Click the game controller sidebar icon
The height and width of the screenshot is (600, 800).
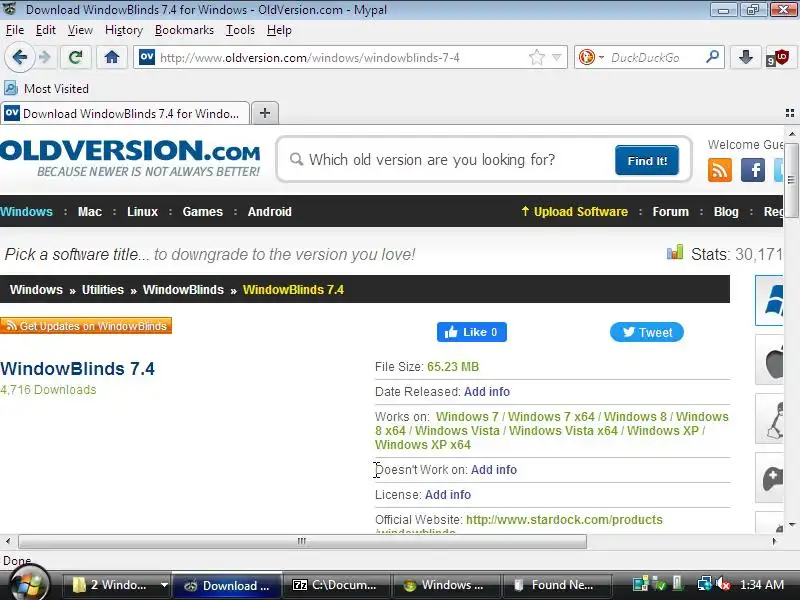click(x=769, y=478)
